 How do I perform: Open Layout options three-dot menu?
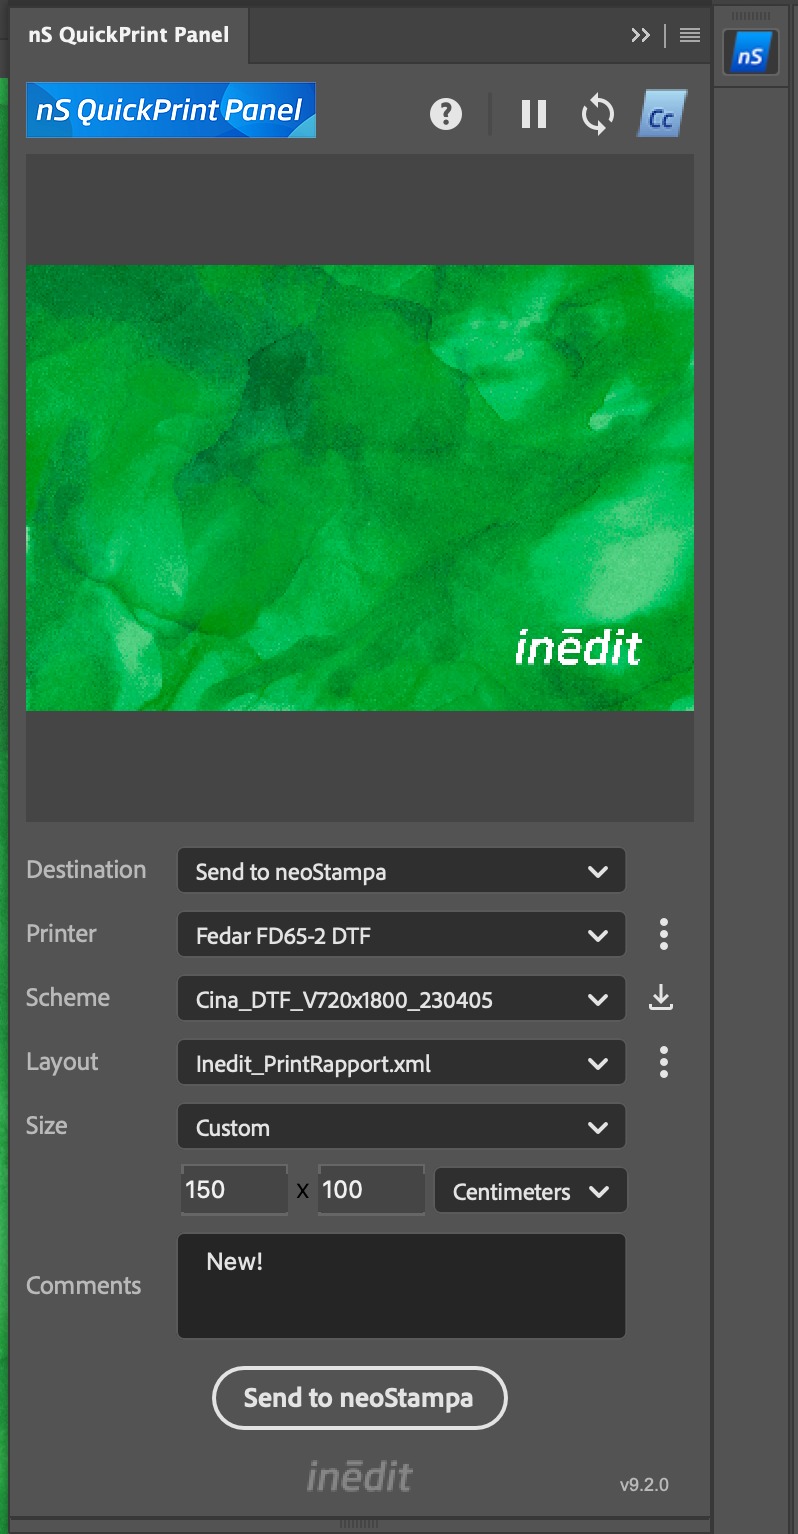(664, 1062)
